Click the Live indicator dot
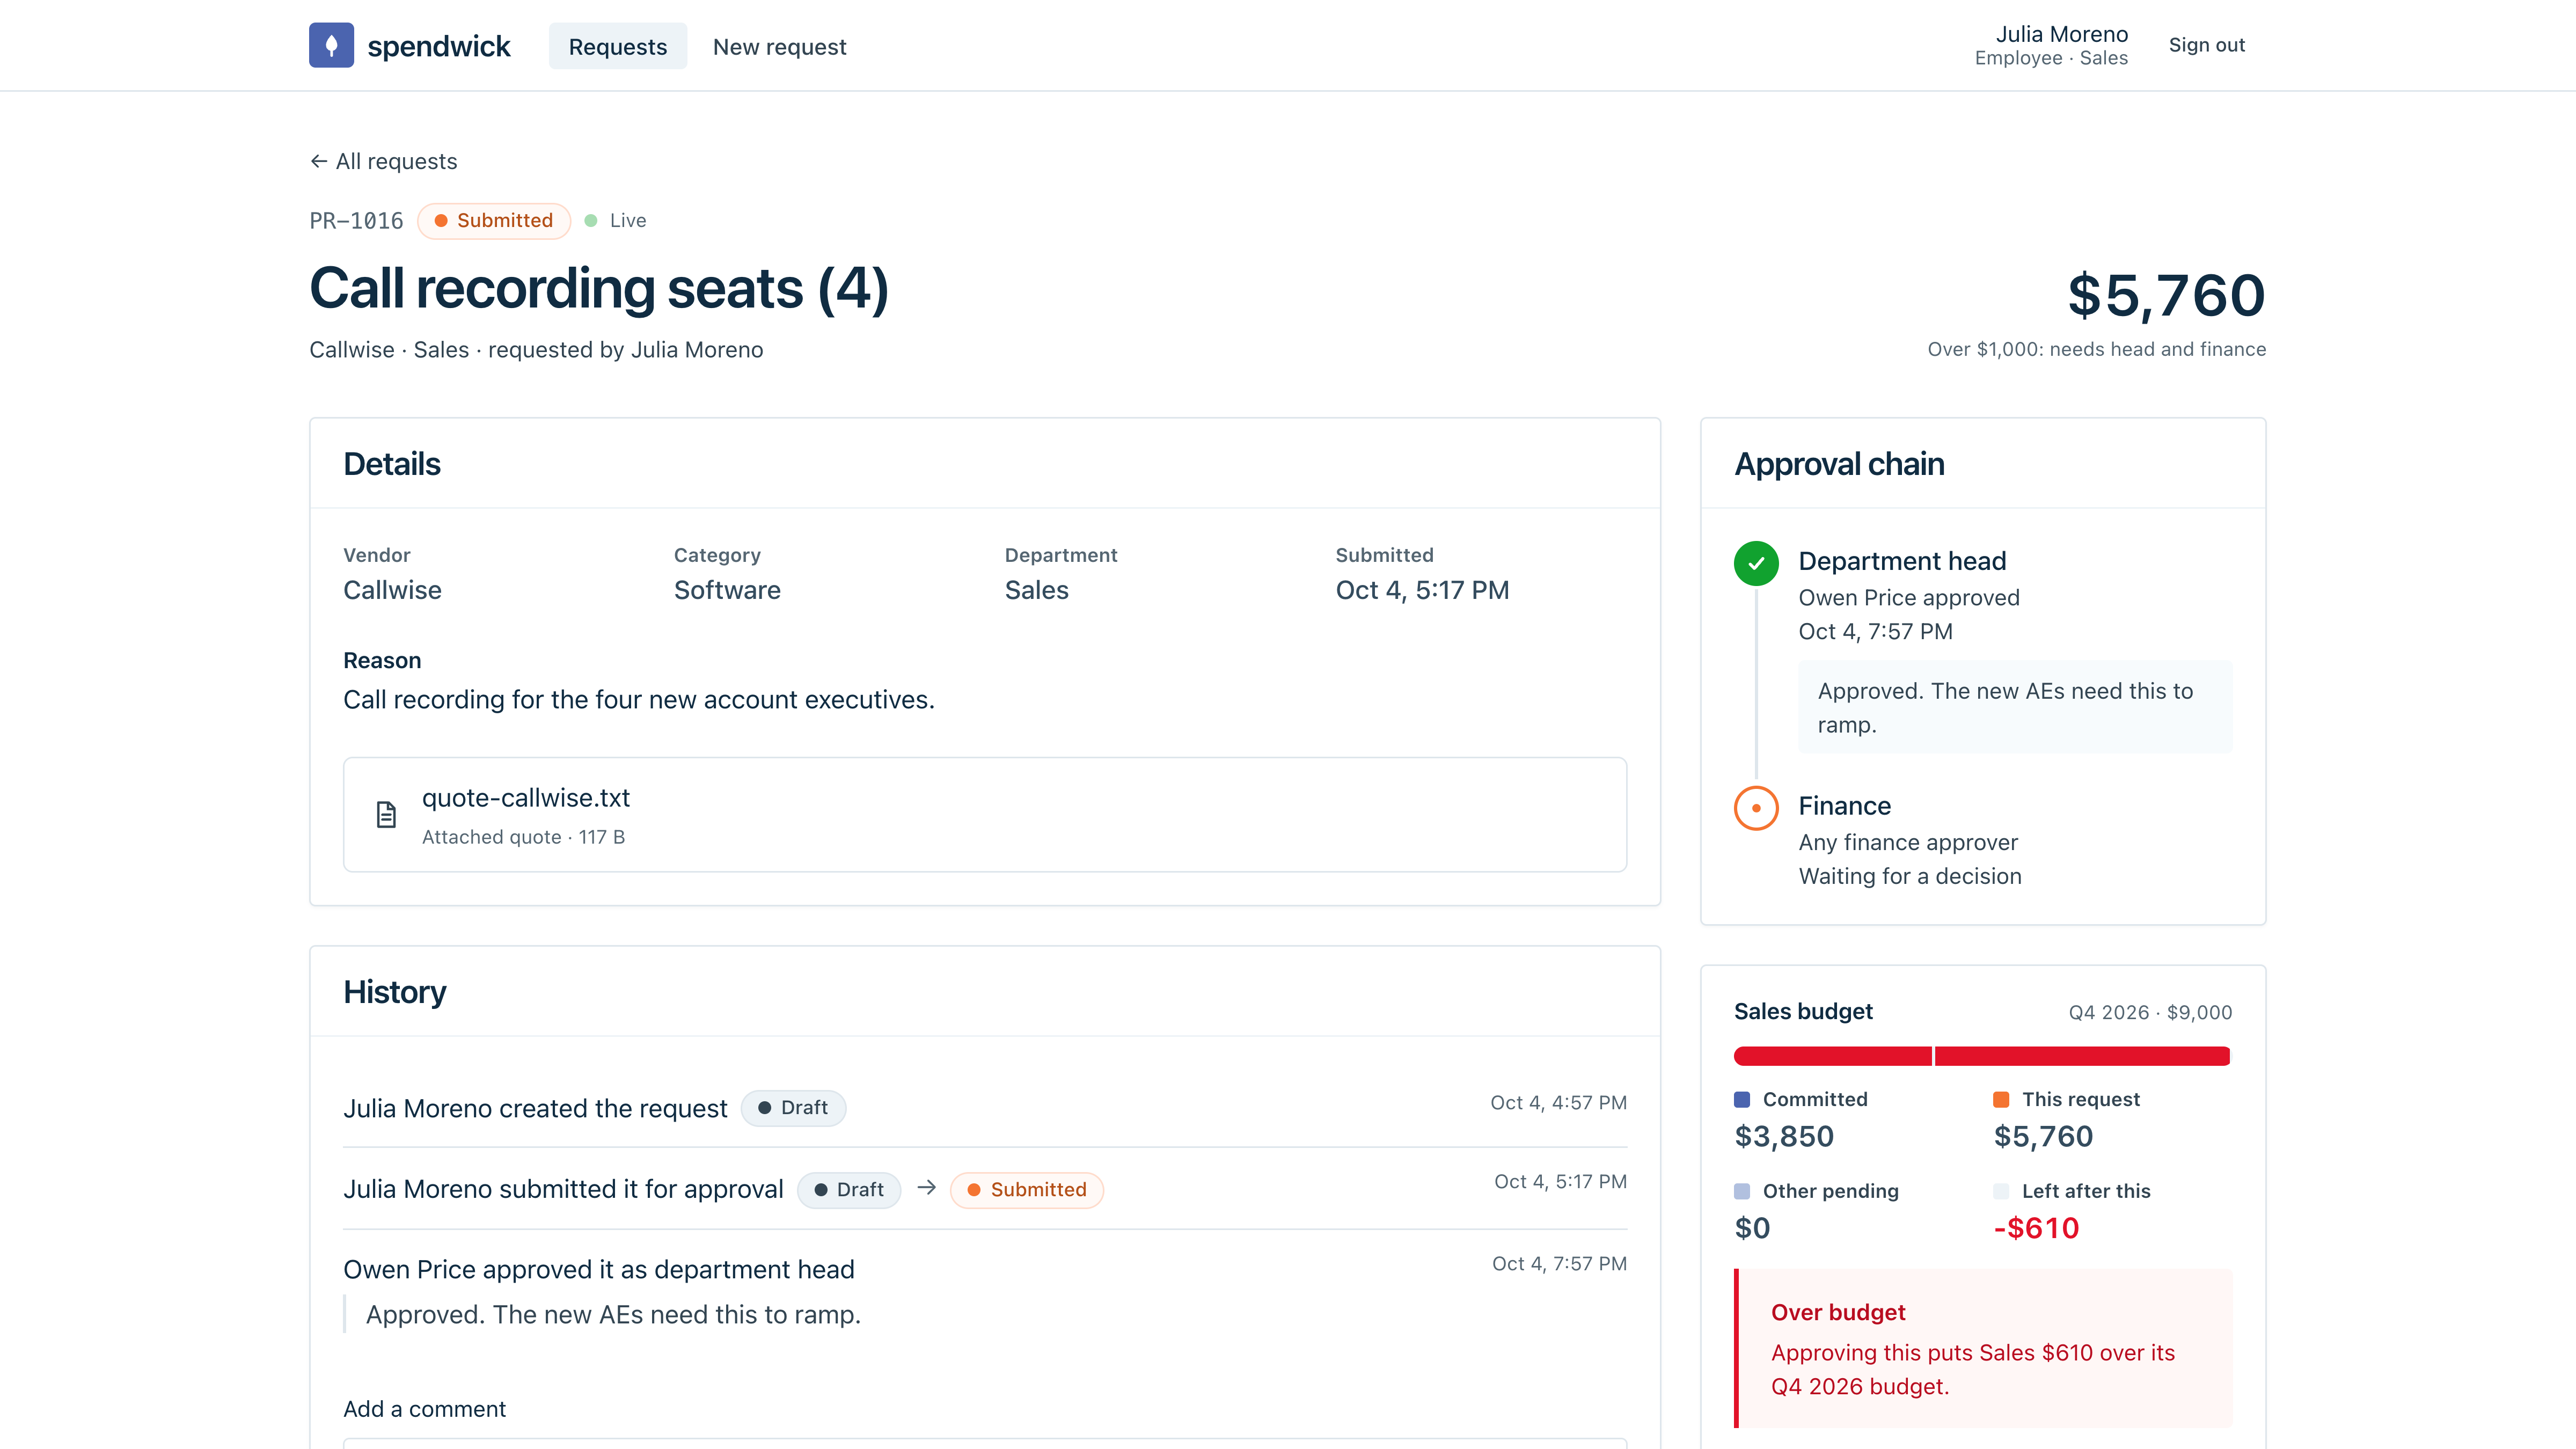This screenshot has width=2576, height=1449. point(591,220)
